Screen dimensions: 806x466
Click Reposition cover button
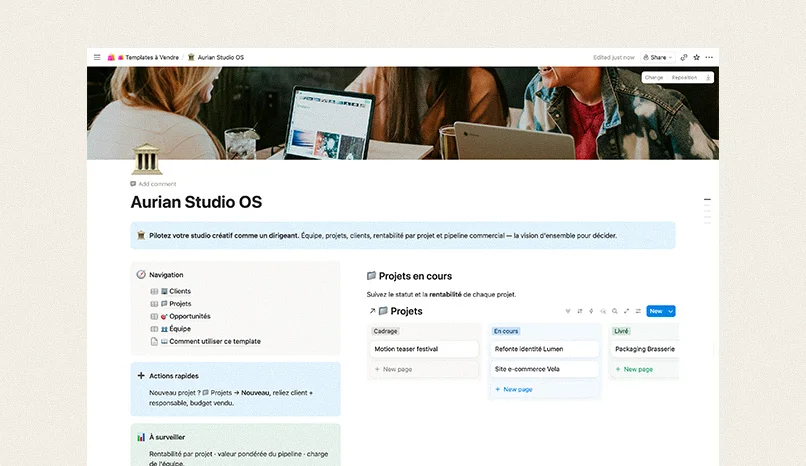coord(684,78)
